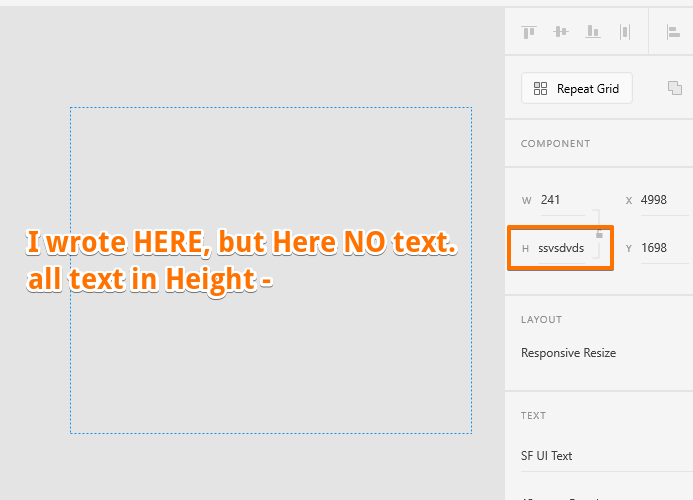
Task: Click the orange "I wrote HERE" annotation text
Action: pyautogui.click(x=240, y=243)
